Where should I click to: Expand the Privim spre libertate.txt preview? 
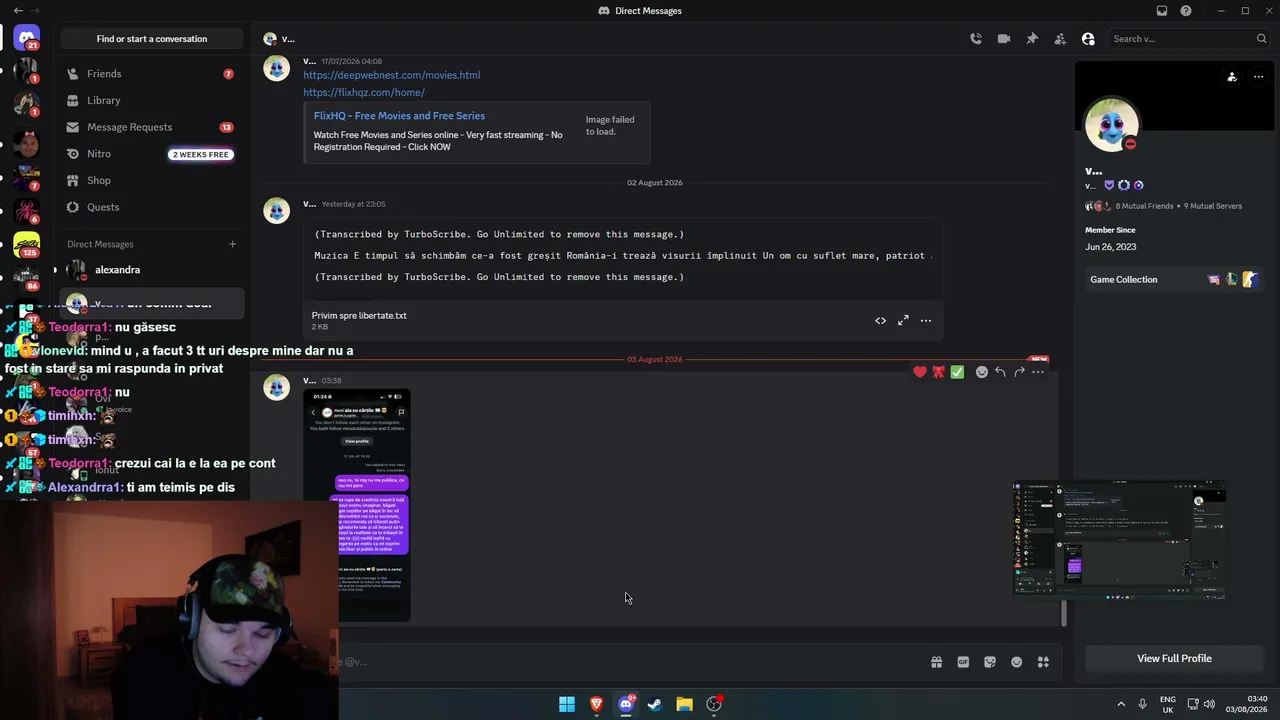click(903, 321)
